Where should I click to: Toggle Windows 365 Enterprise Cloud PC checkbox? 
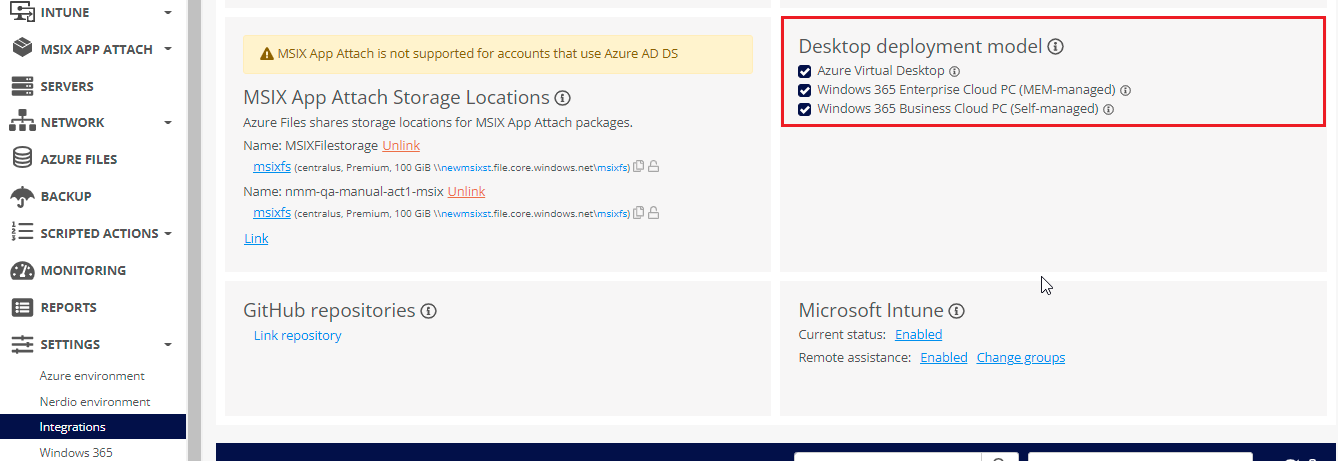point(805,90)
